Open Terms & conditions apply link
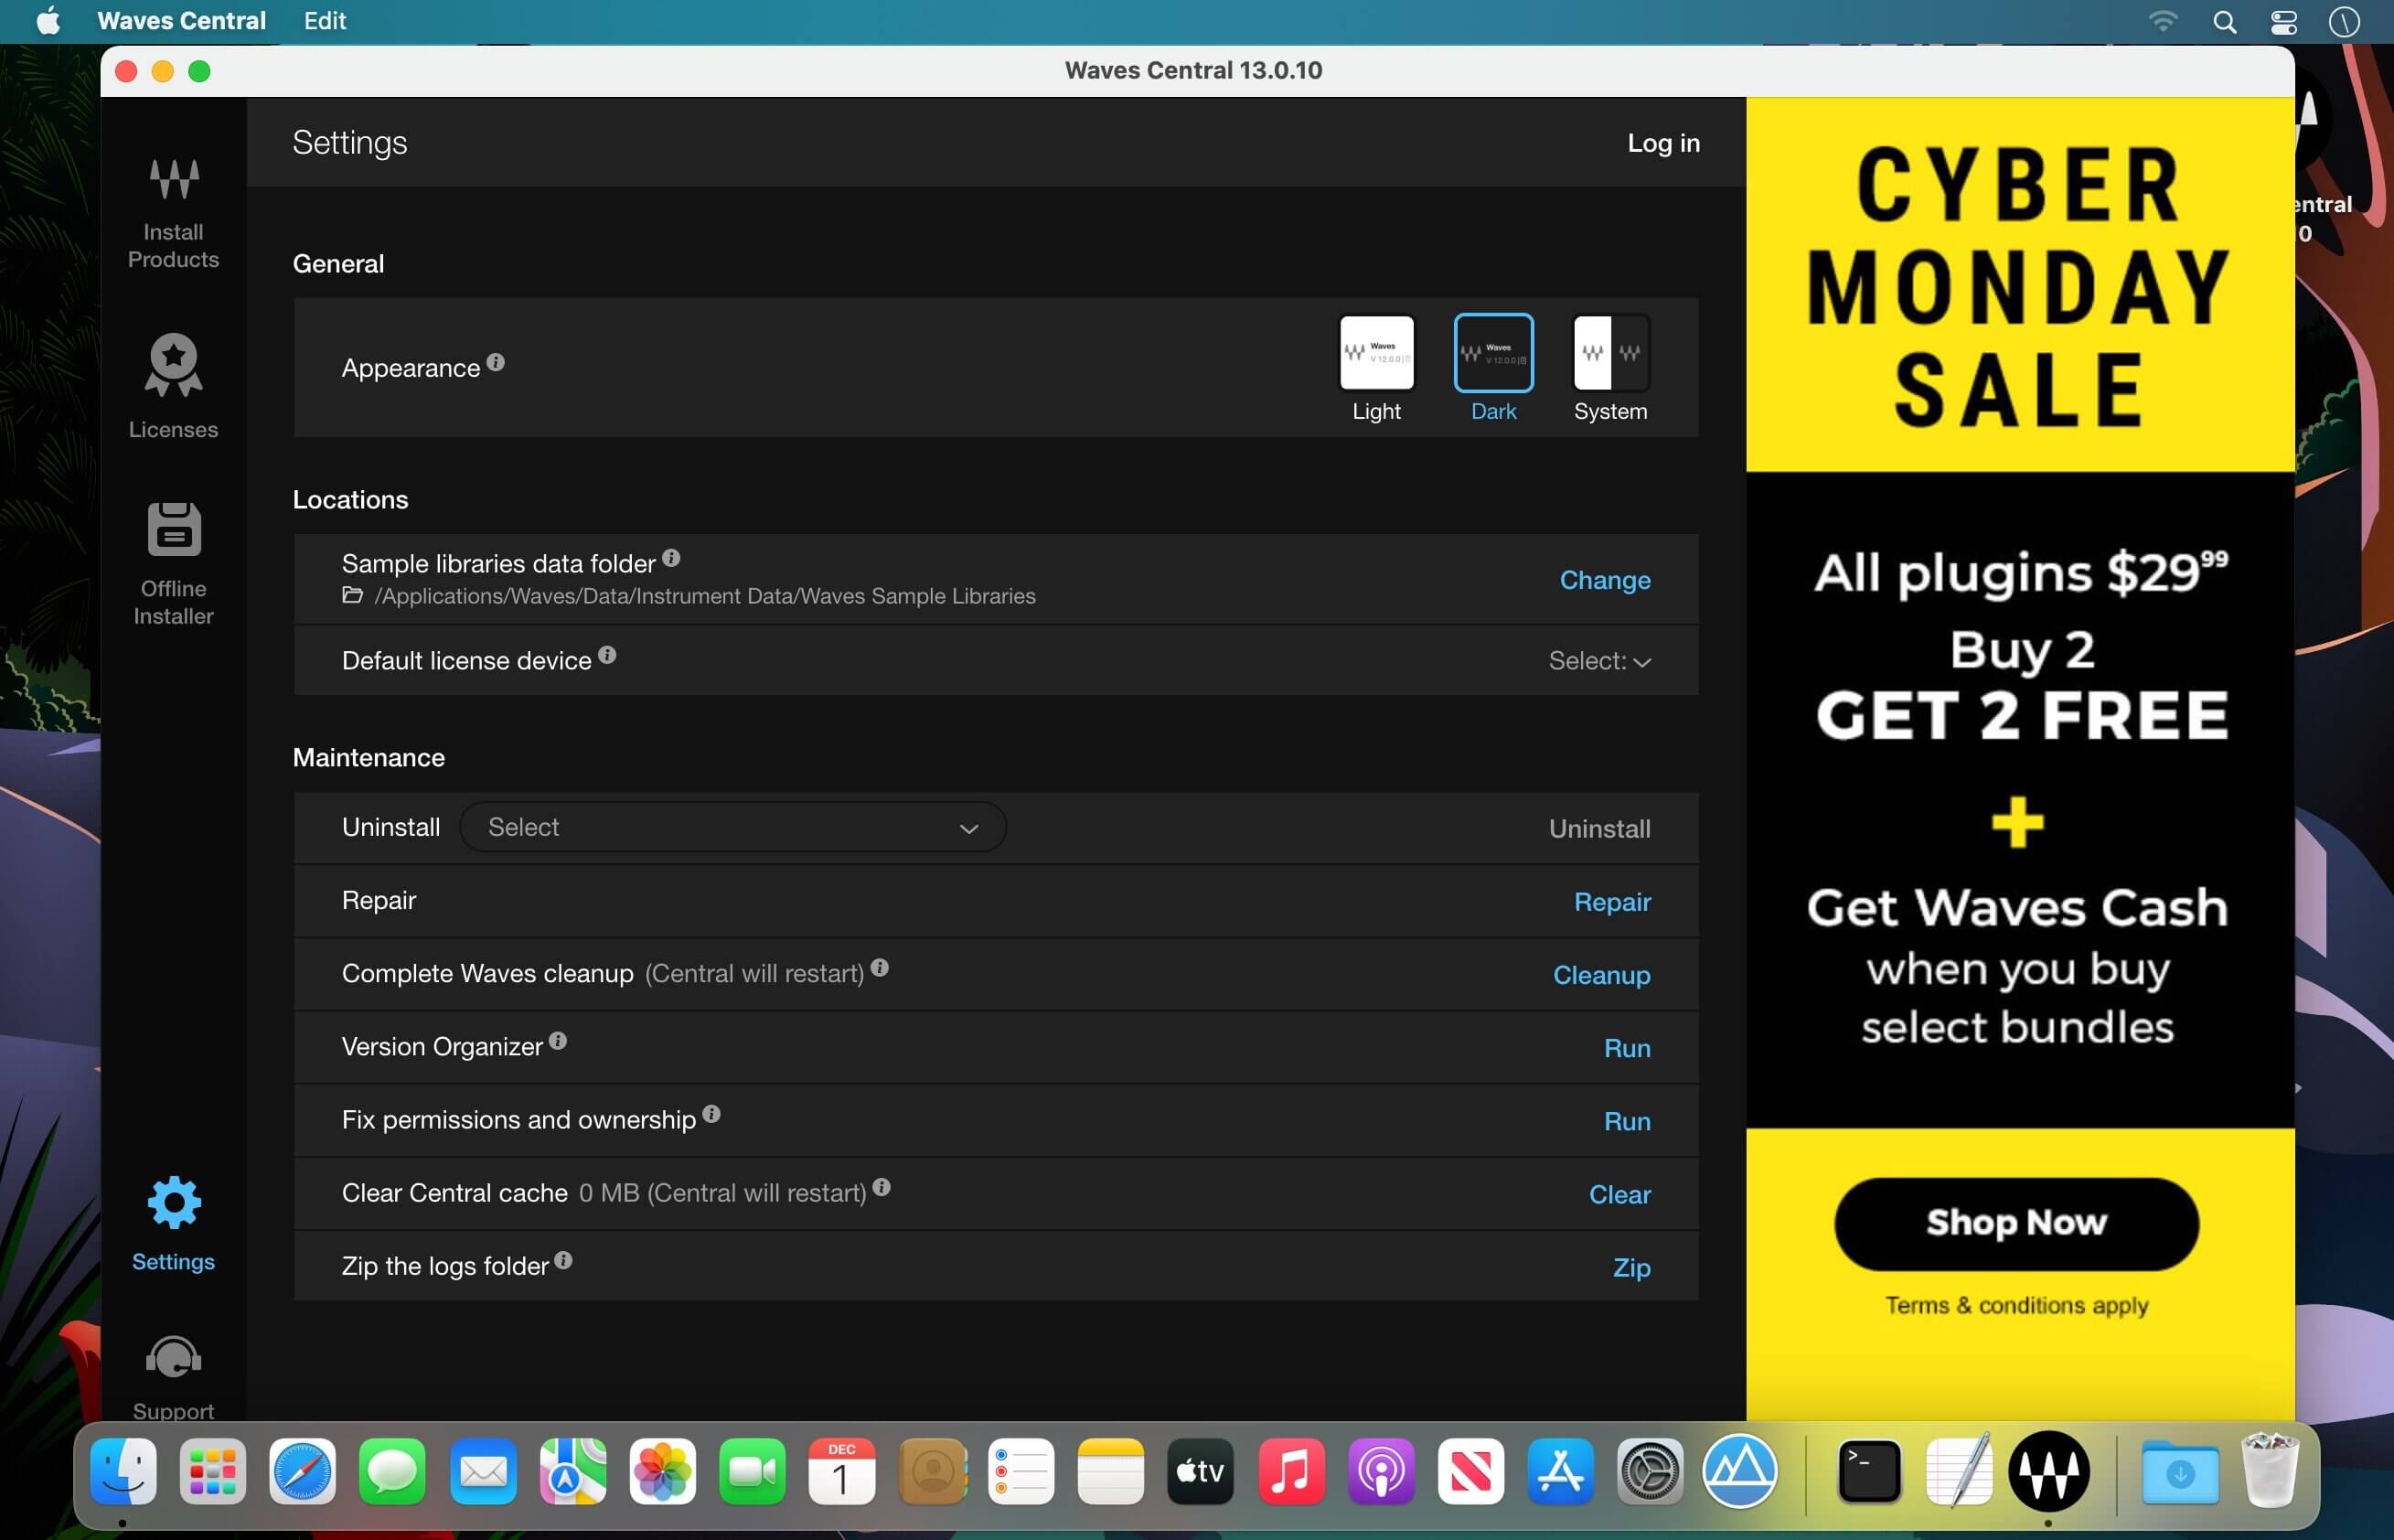 pyautogui.click(x=2016, y=1305)
